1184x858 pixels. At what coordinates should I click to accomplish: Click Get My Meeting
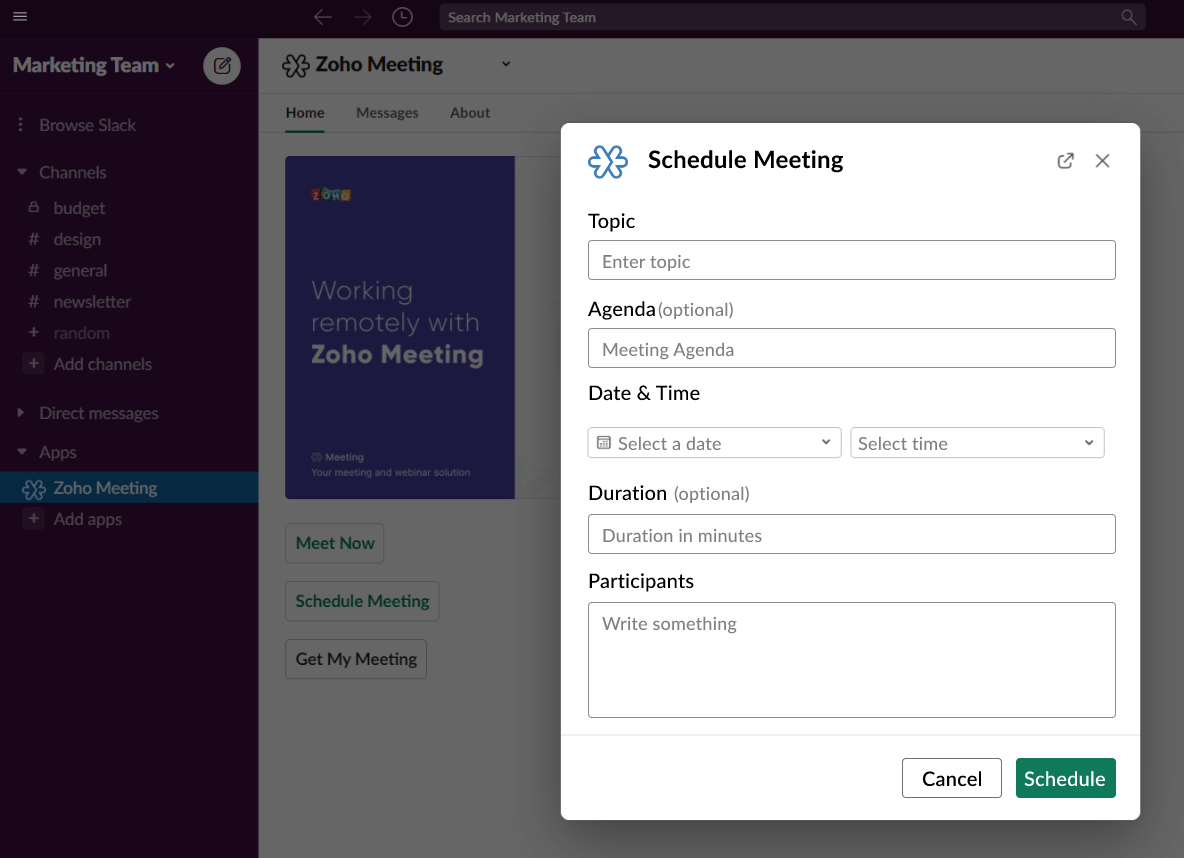(355, 659)
